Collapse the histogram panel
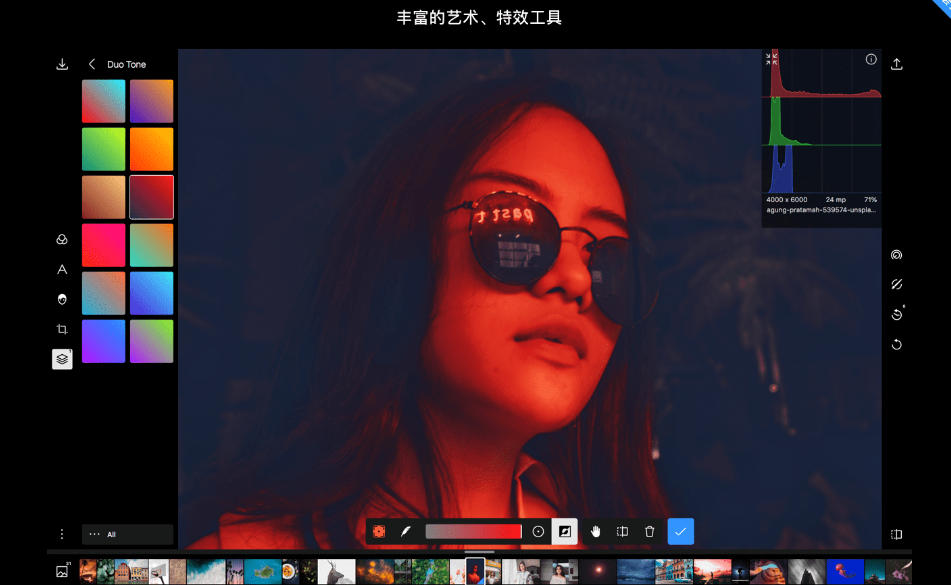 [769, 58]
